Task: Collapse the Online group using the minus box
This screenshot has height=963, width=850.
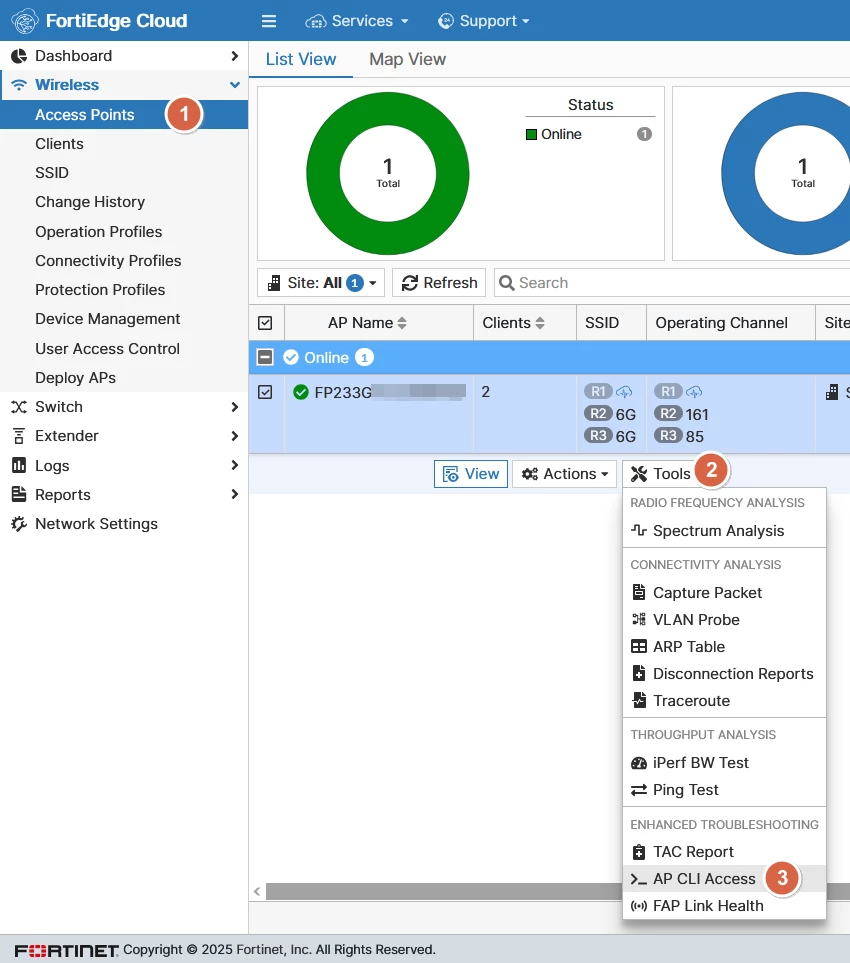Action: tap(265, 357)
